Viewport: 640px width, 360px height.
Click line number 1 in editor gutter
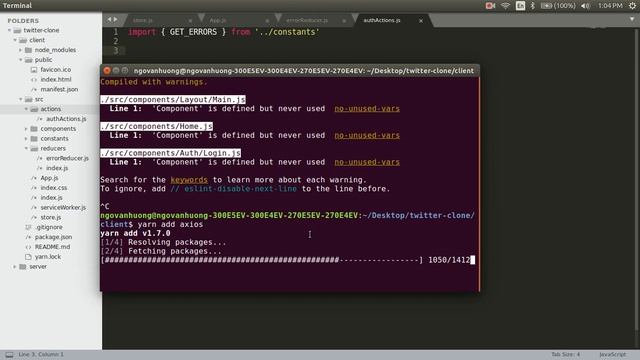click(x=116, y=32)
